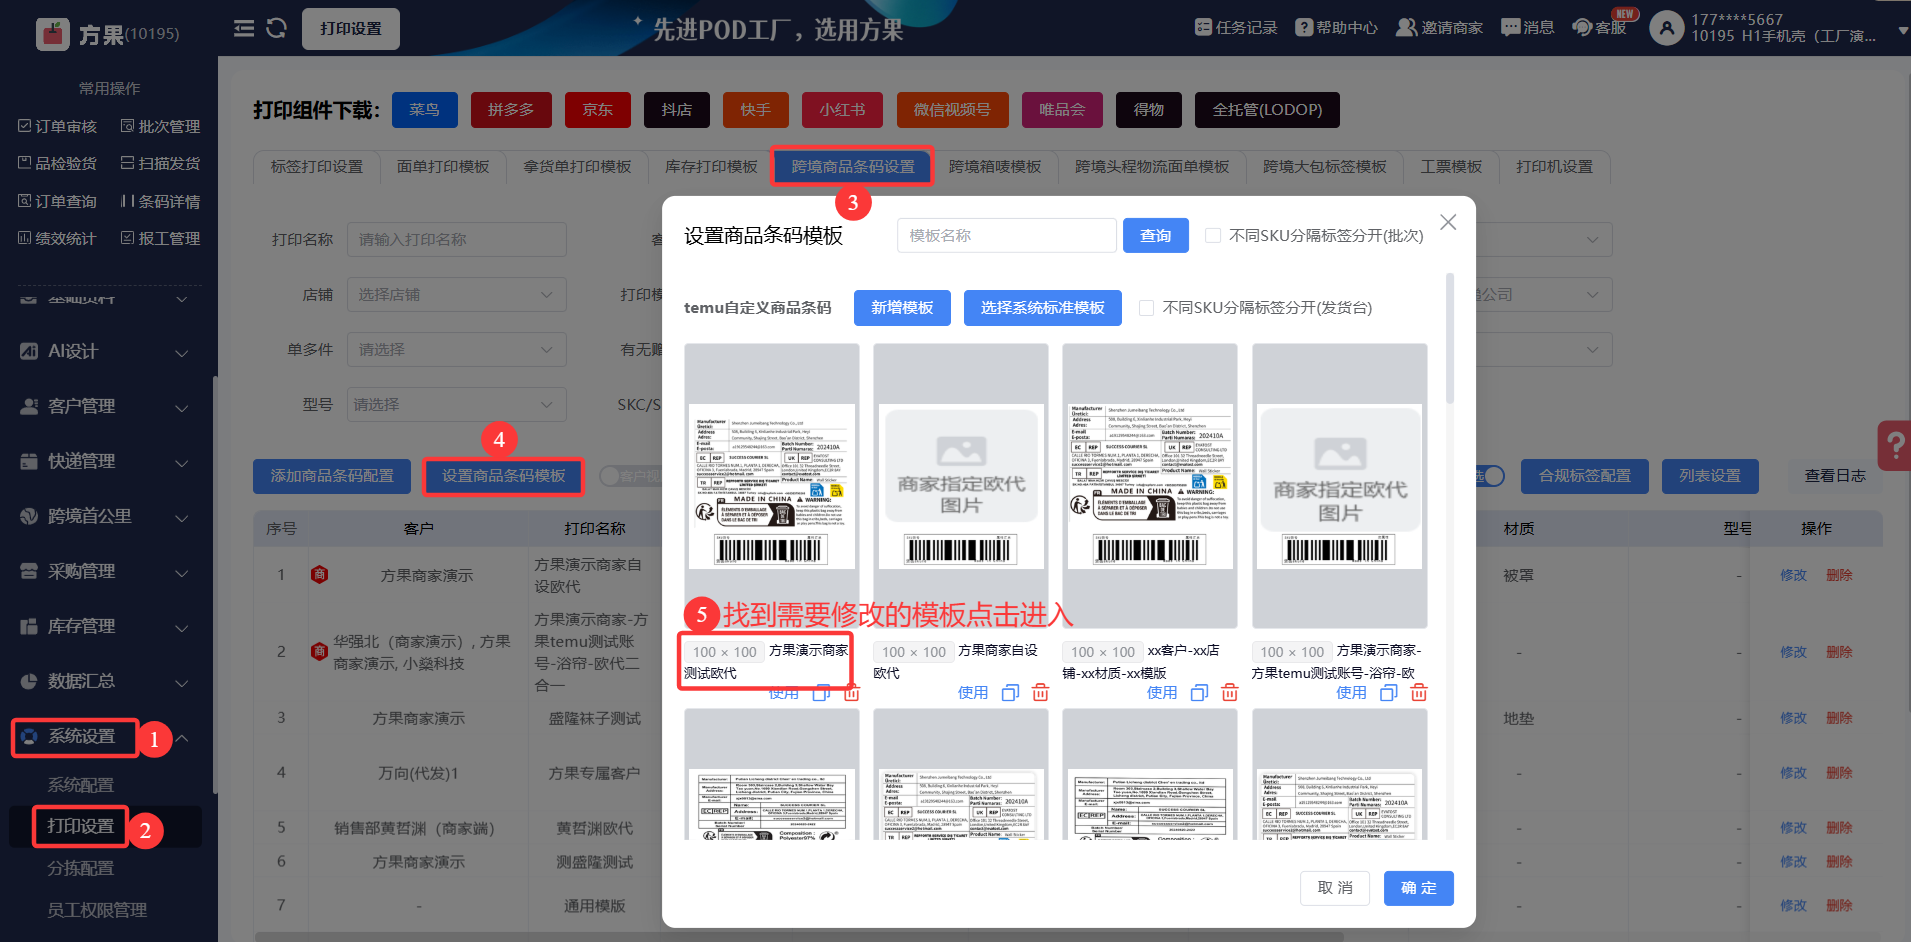Open the 型号 dropdown
The height and width of the screenshot is (942, 1911).
pyautogui.click(x=457, y=405)
